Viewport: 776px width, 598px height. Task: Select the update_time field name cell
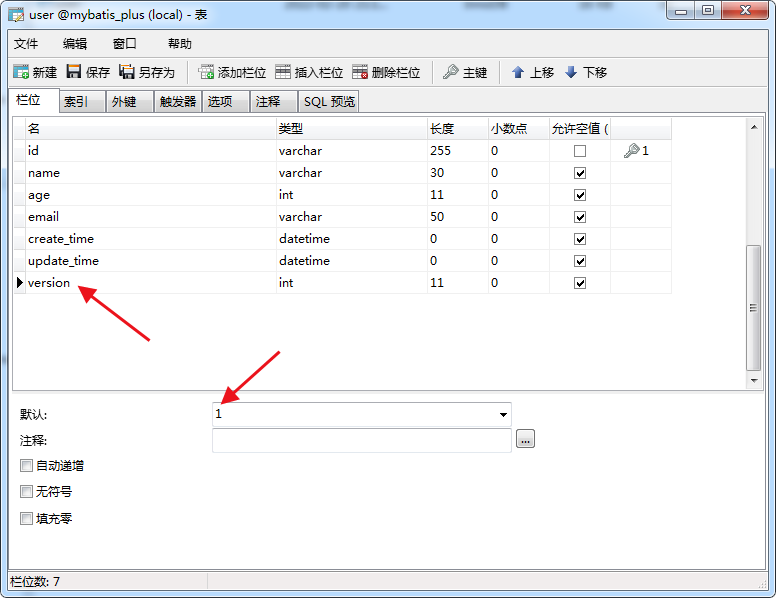click(150, 261)
